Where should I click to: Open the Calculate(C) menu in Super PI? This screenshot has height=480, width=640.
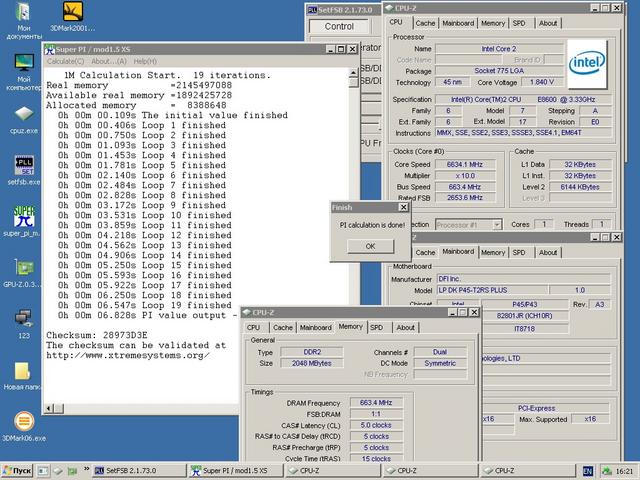pos(65,61)
